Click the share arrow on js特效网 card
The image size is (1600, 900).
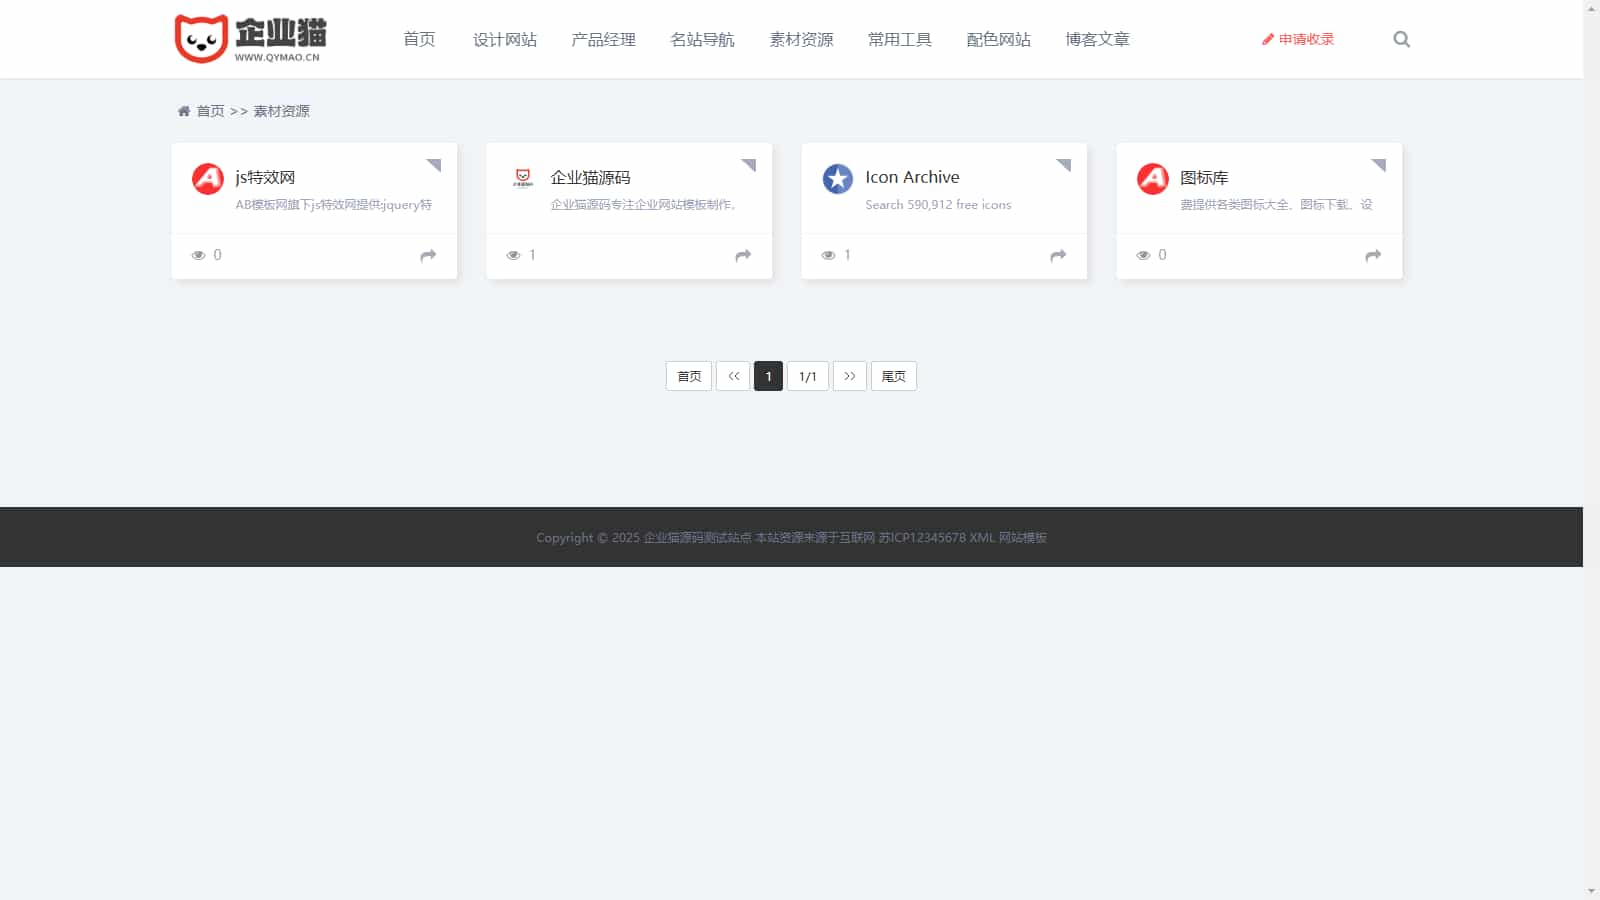point(428,256)
